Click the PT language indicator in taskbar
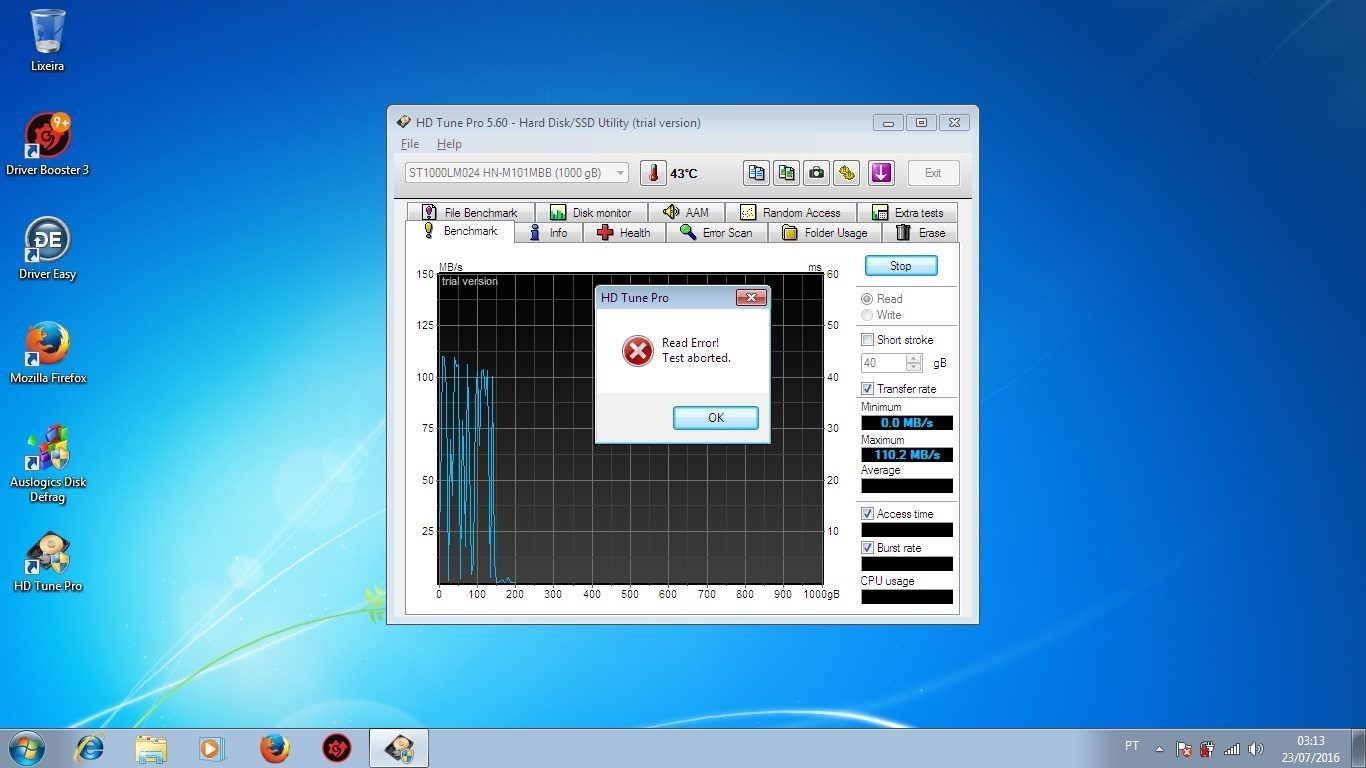The image size is (1366, 768). [1132, 746]
